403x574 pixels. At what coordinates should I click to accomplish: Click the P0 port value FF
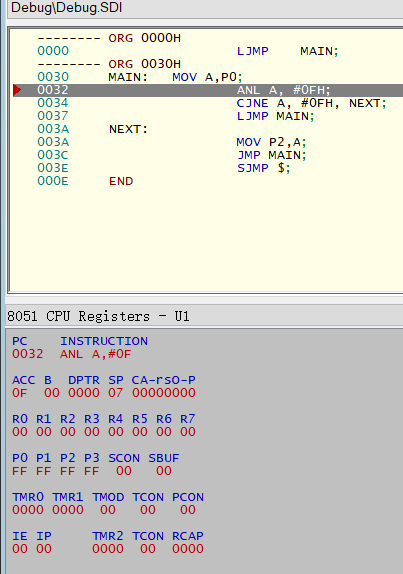(x=20, y=471)
